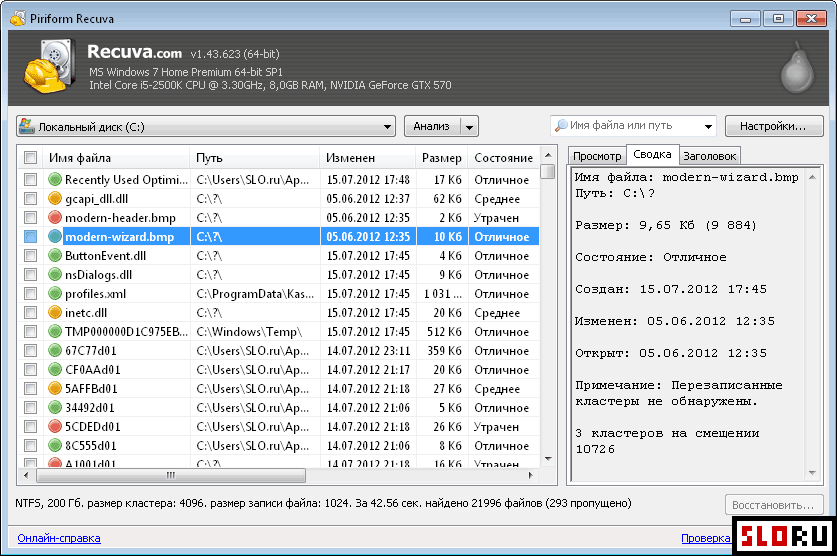Check the modern-header.bmp checkbox
Viewport: 837px width, 556px height.
click(30, 218)
